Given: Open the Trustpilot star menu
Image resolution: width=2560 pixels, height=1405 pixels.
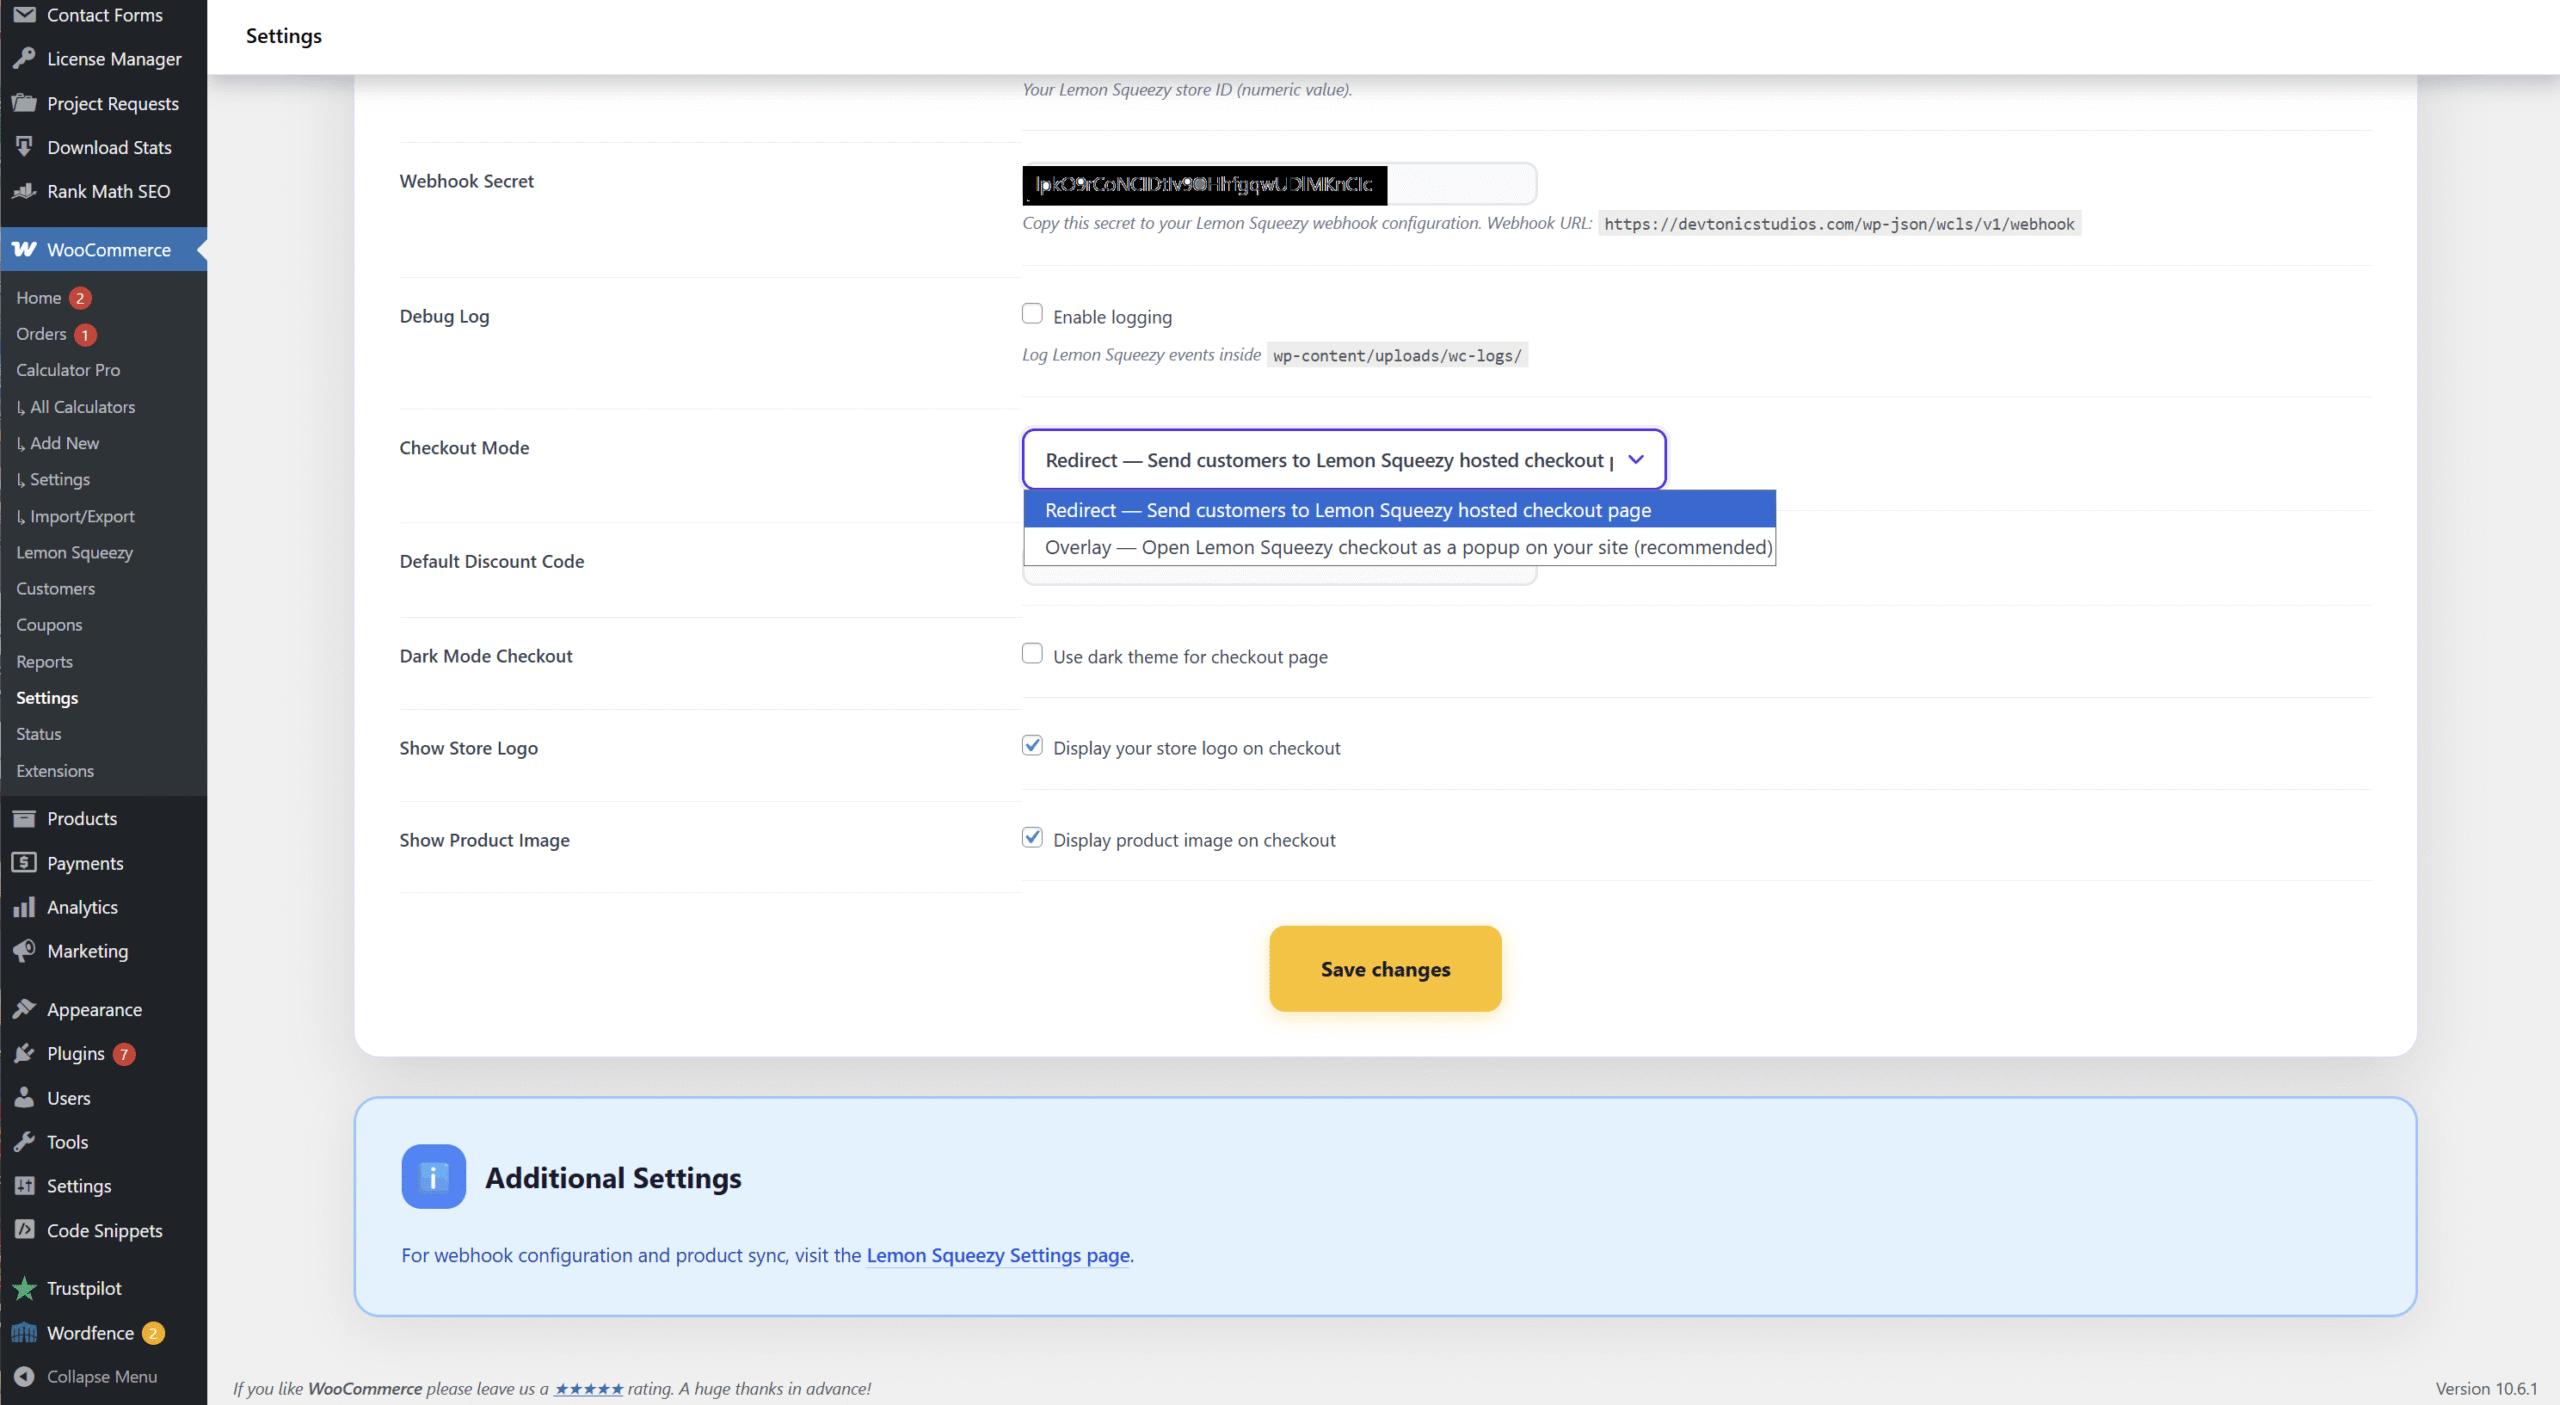Looking at the screenshot, I should click(x=84, y=1288).
